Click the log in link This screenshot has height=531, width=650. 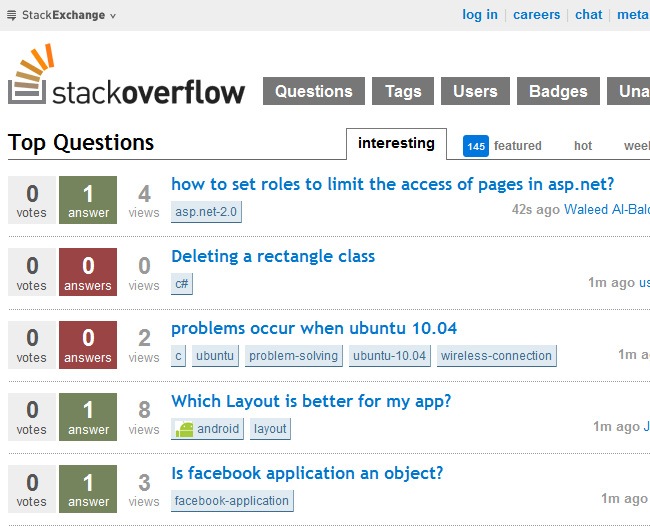[479, 15]
